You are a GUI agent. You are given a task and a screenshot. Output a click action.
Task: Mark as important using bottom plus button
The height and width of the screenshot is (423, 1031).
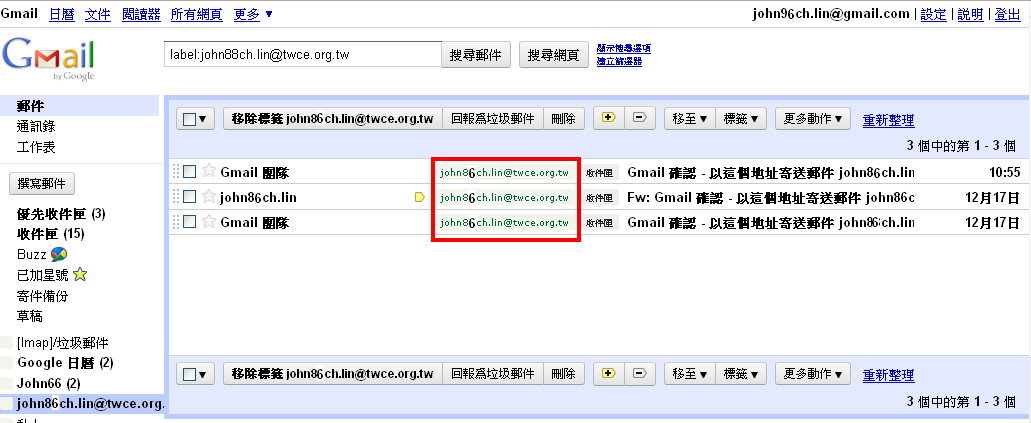click(x=608, y=374)
